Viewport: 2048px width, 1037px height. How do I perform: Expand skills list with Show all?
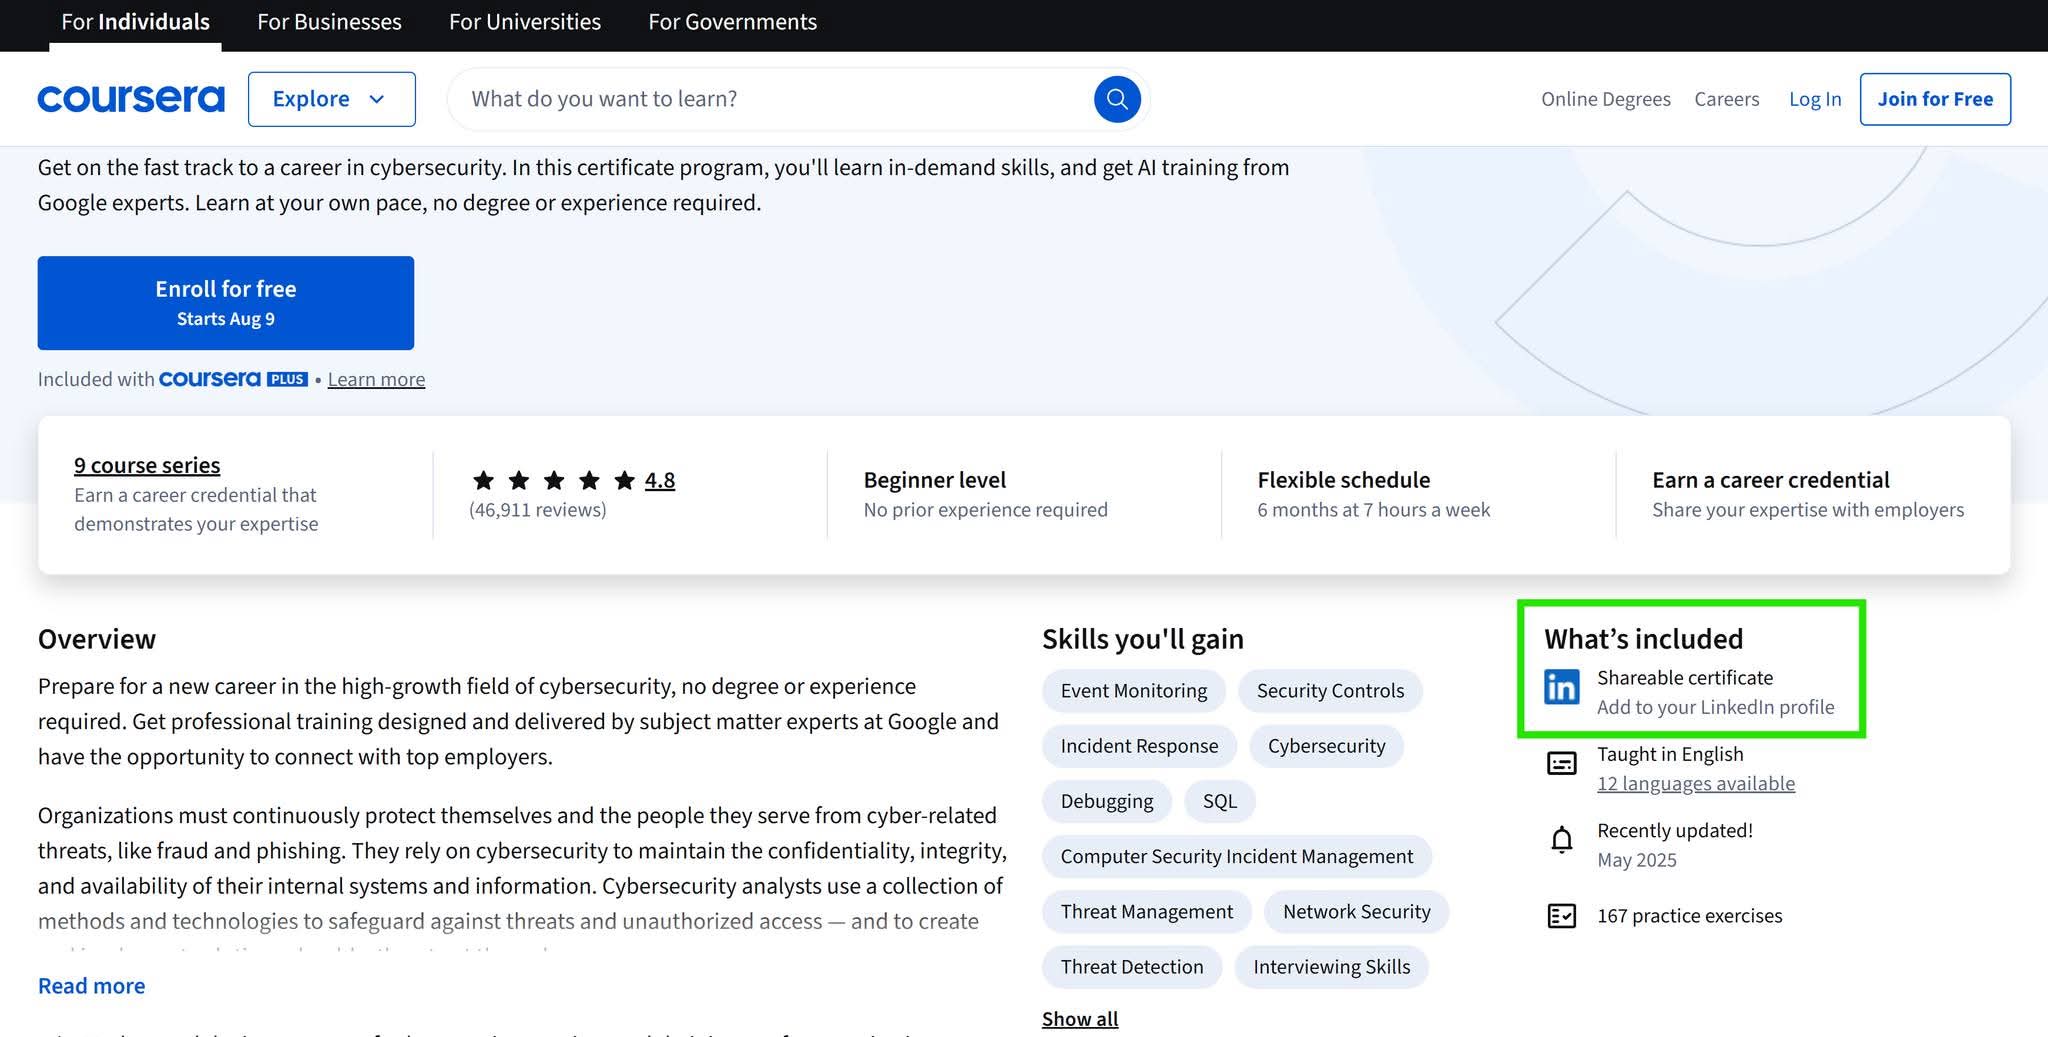coord(1080,1019)
